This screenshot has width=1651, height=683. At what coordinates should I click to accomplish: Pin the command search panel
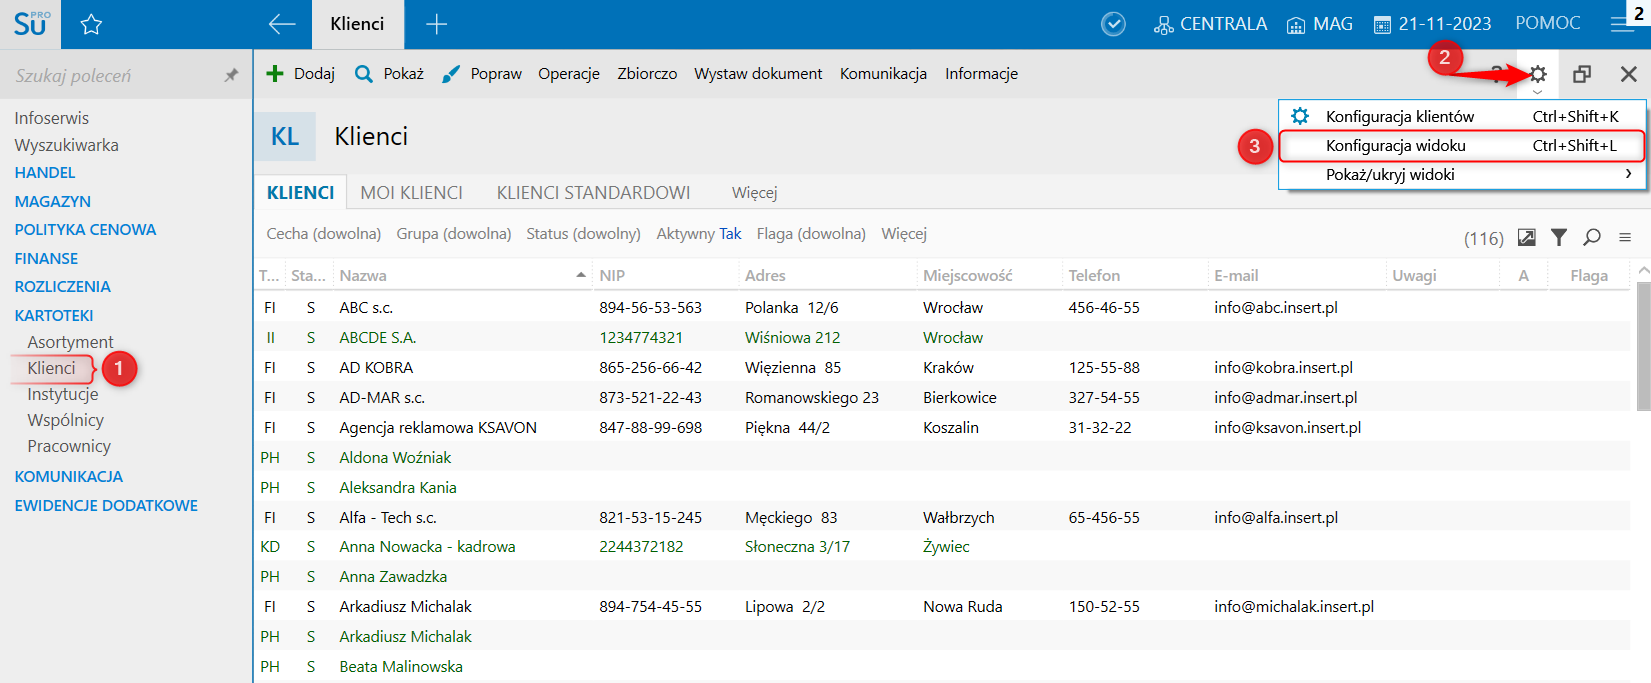click(x=231, y=75)
